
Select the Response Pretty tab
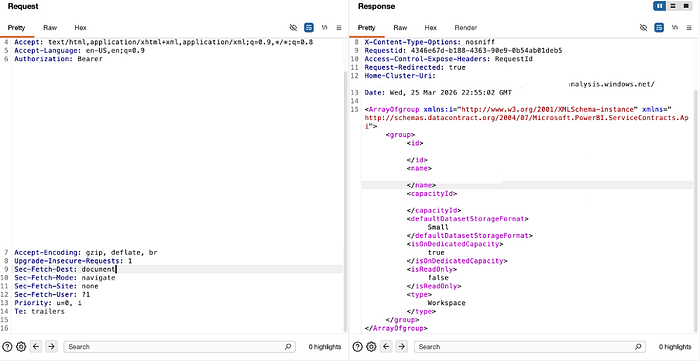tap(367, 28)
